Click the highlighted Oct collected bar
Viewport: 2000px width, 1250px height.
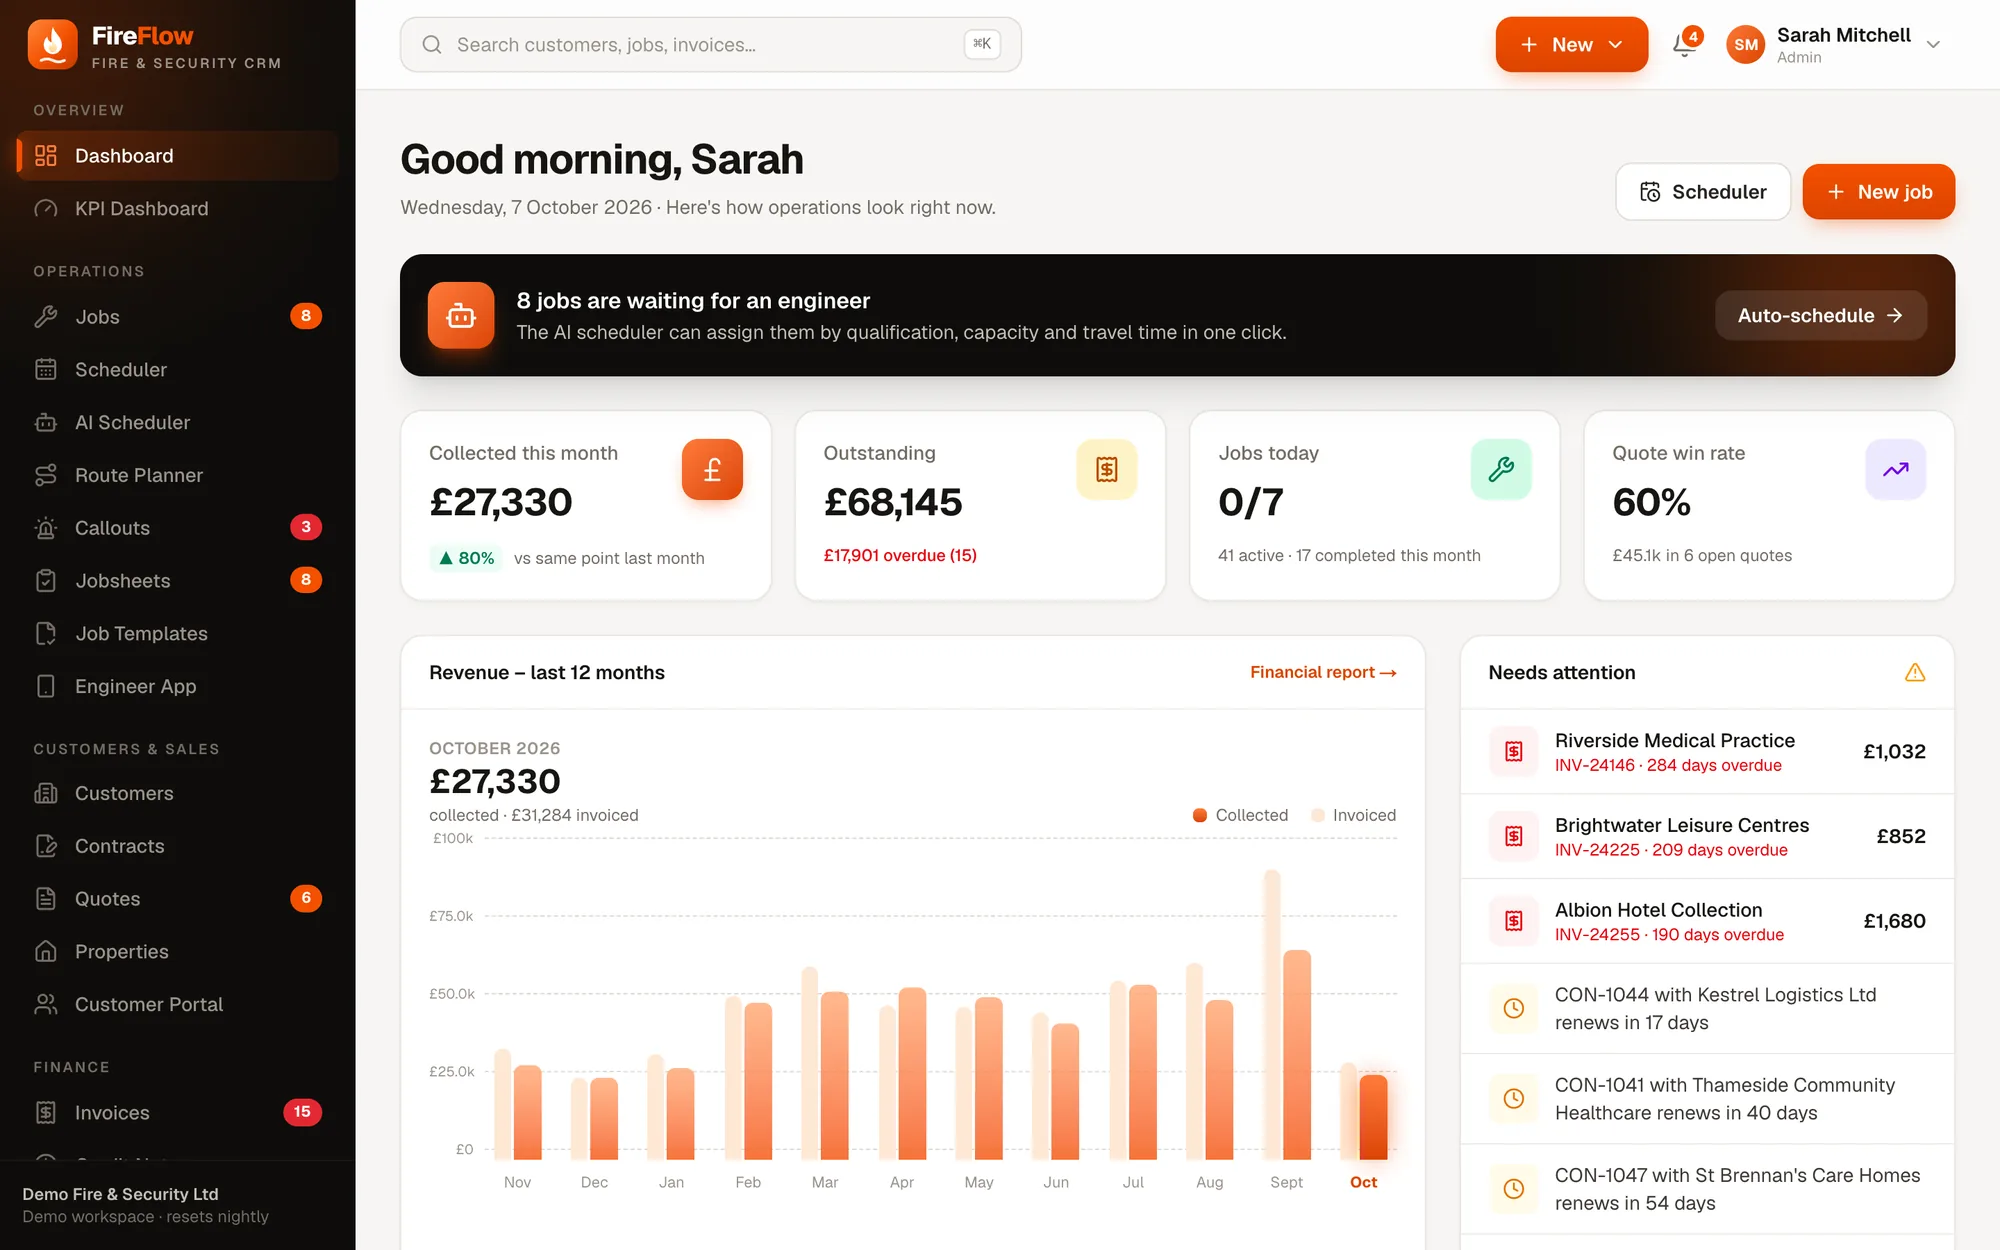(x=1373, y=1117)
